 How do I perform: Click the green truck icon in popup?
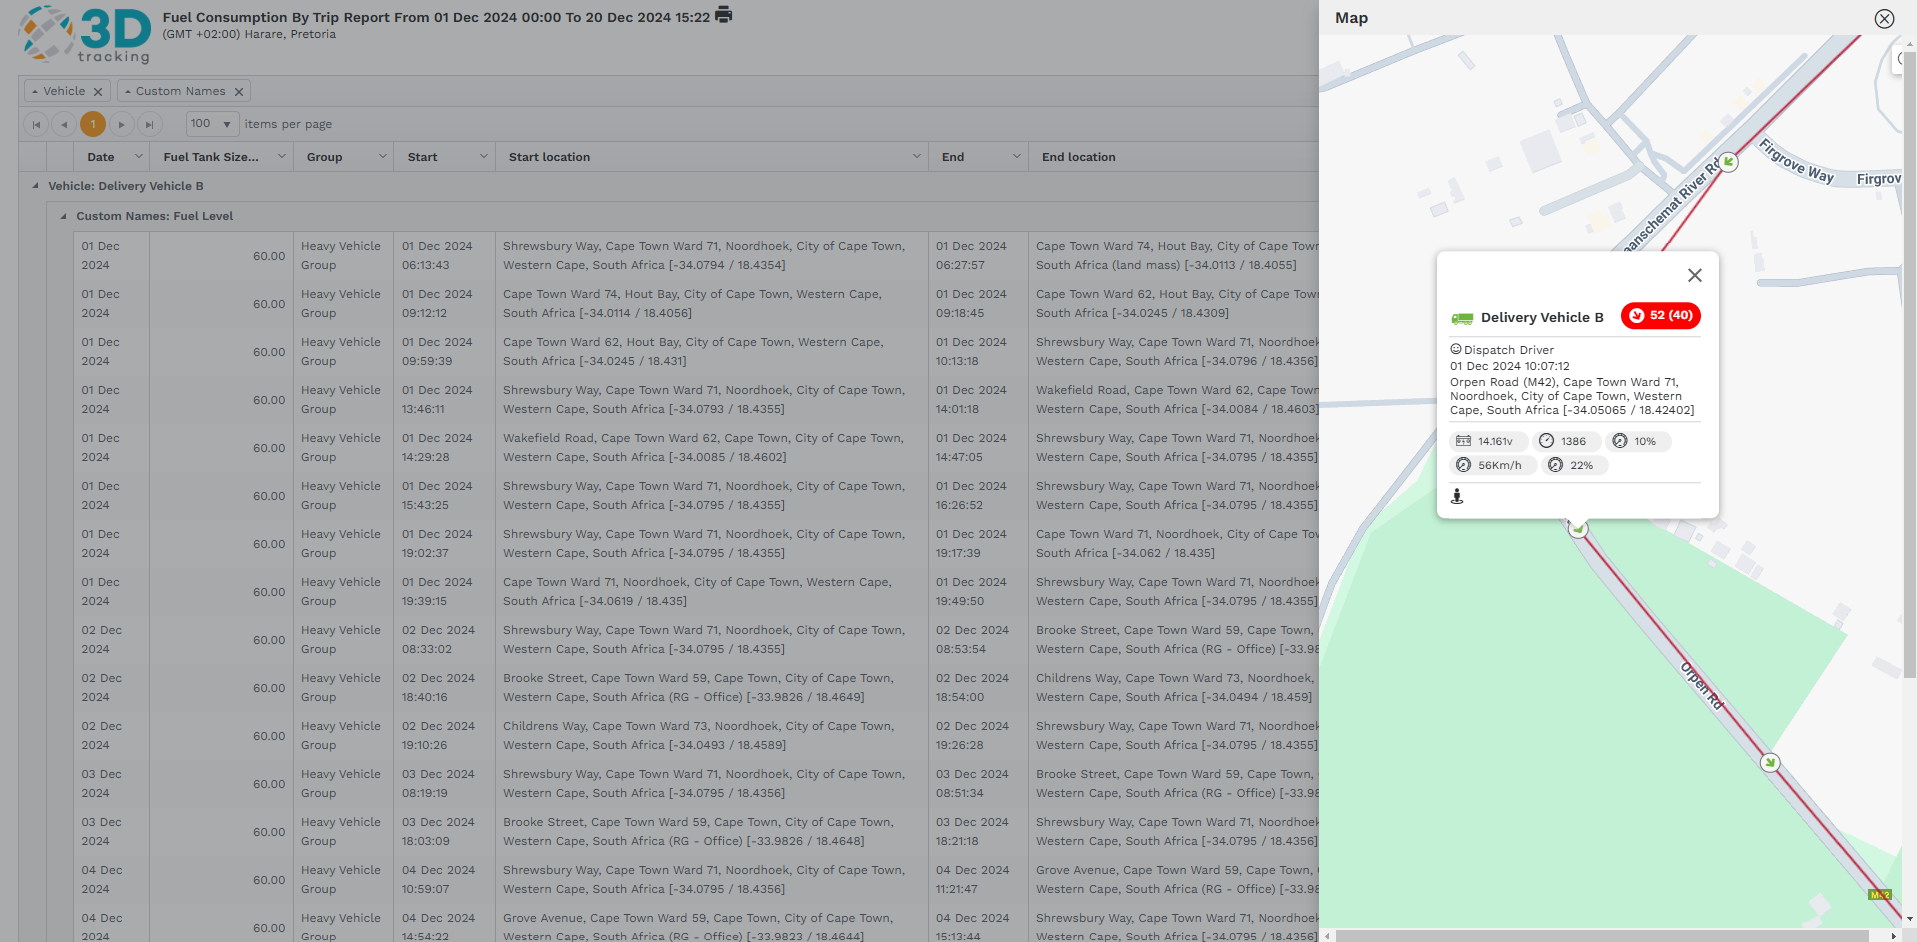[1462, 318]
